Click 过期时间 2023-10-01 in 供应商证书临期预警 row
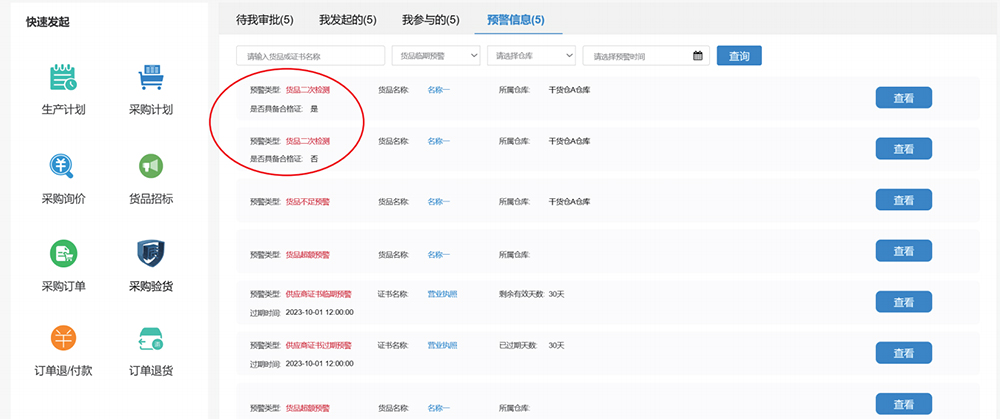The height and width of the screenshot is (419, 1000). (x=319, y=312)
